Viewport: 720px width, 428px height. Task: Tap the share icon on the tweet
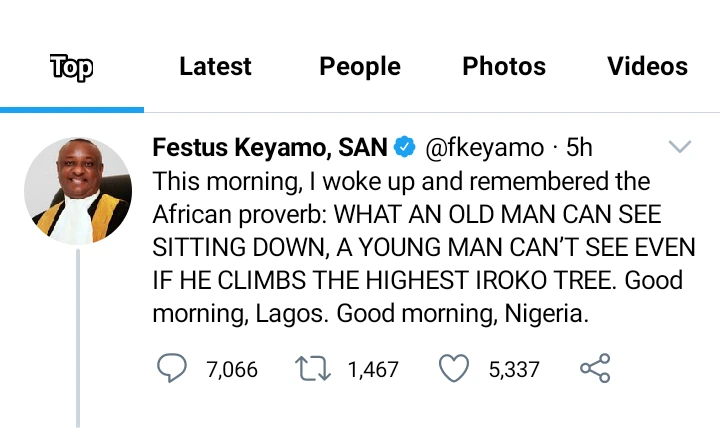point(595,368)
